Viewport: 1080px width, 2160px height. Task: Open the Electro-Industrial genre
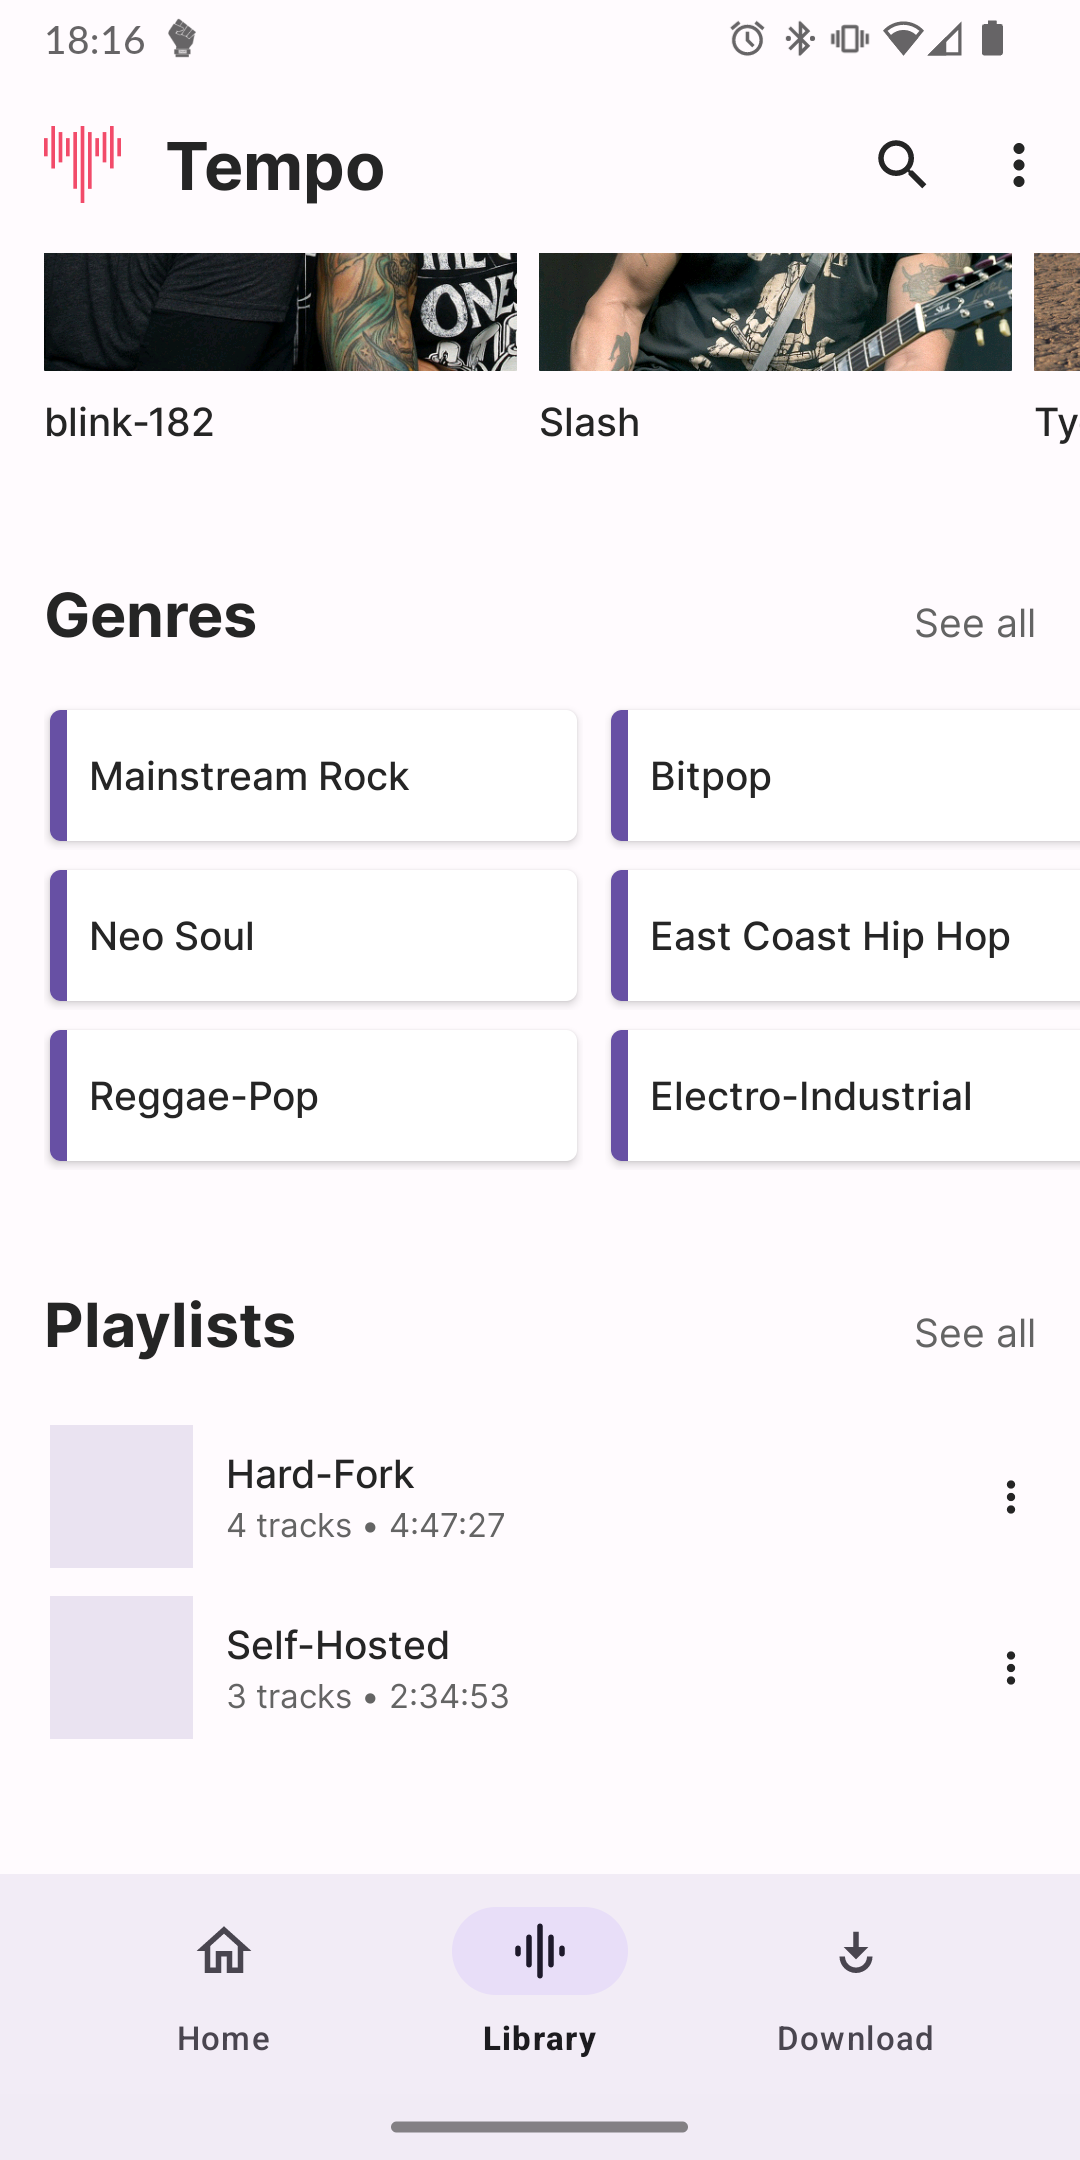(845, 1096)
